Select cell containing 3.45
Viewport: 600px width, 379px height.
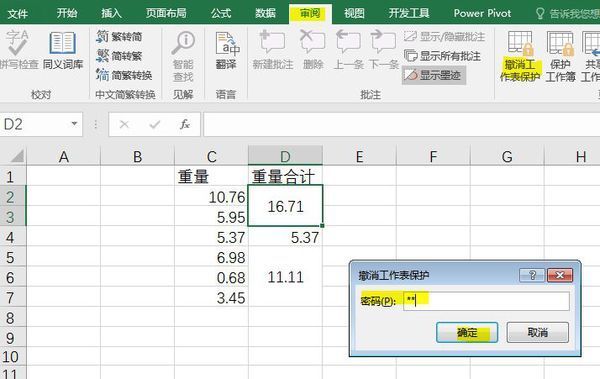(211, 297)
